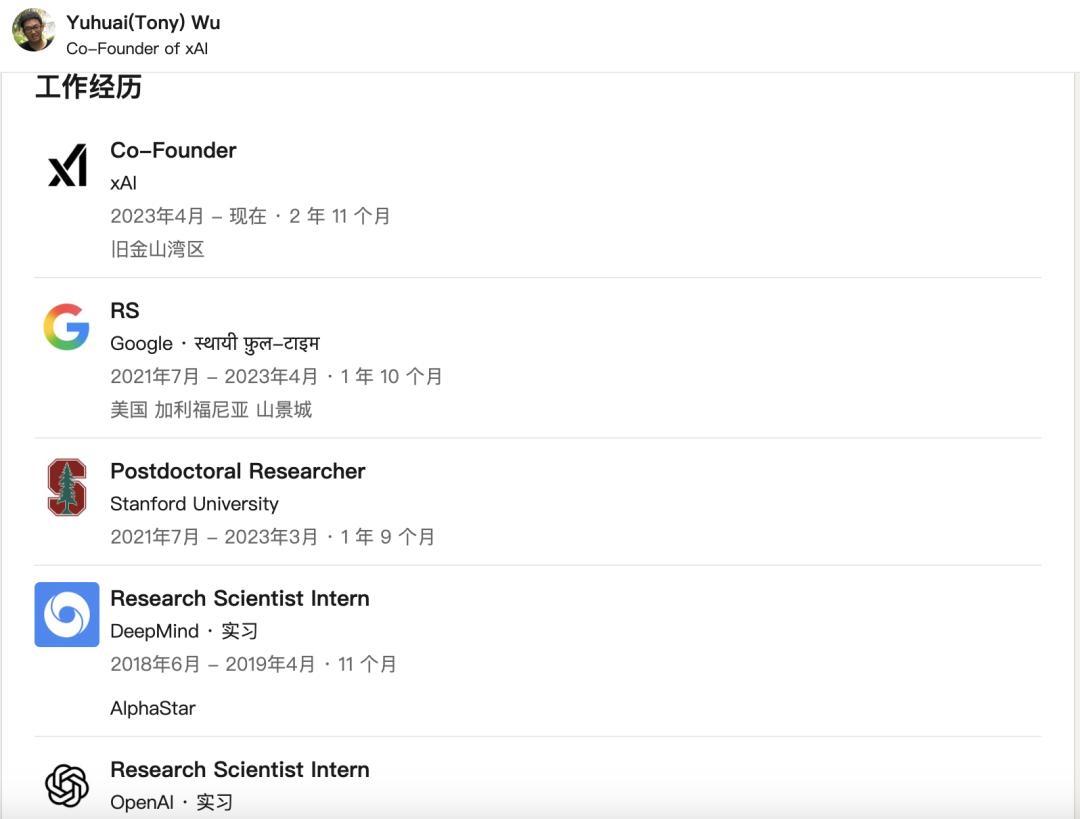Image resolution: width=1080 pixels, height=819 pixels.
Task: Click the Google entry's company logo
Action: coord(66,327)
